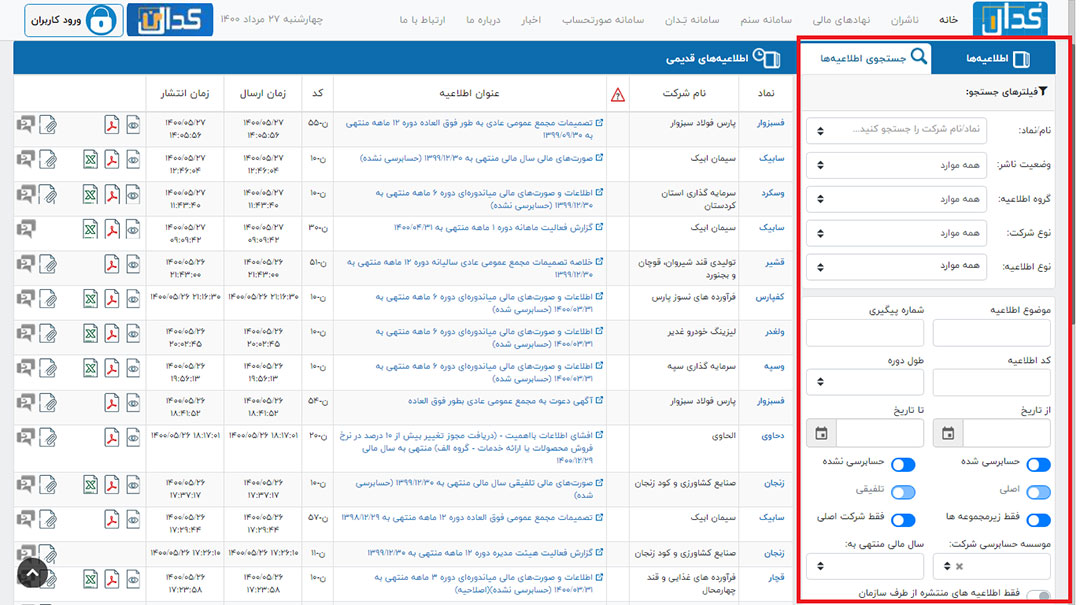1080x605 pixels.
Task: Toggle the حسابرسی نشده switch
Action: pyautogui.click(x=903, y=464)
